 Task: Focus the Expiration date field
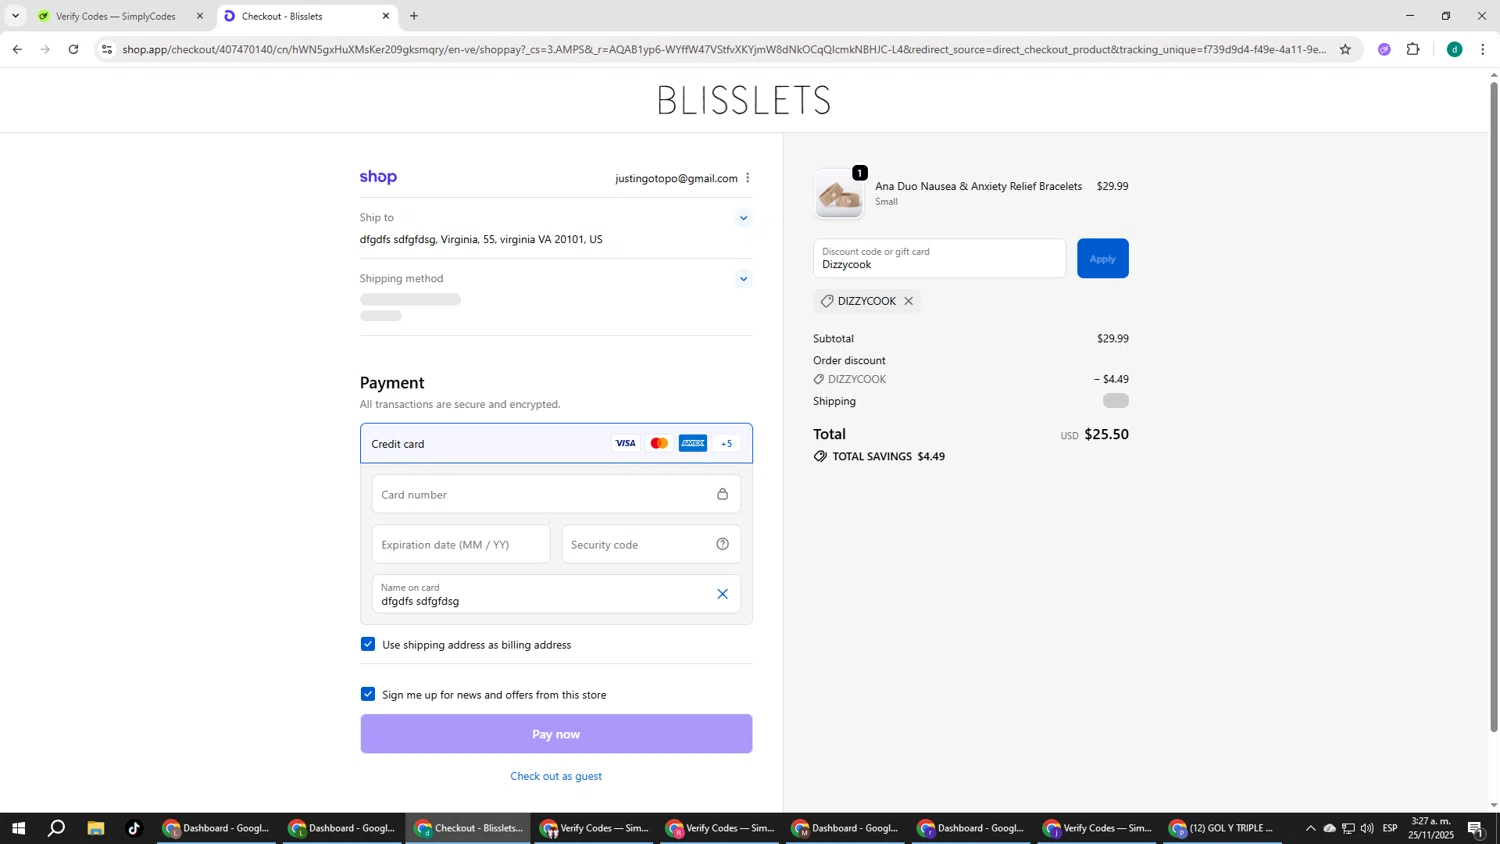tap(461, 544)
